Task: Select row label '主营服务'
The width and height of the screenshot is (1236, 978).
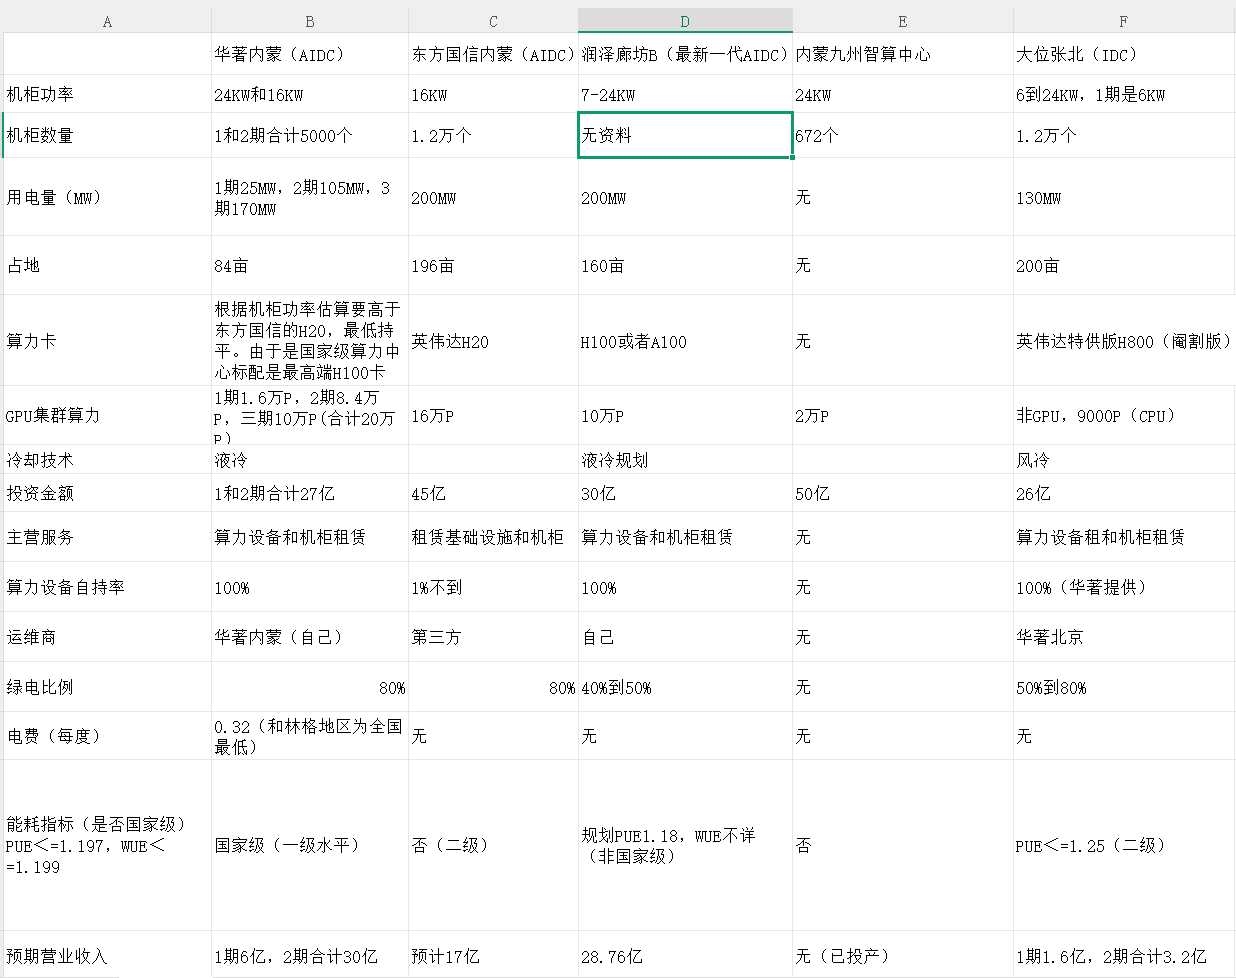Action: [107, 537]
